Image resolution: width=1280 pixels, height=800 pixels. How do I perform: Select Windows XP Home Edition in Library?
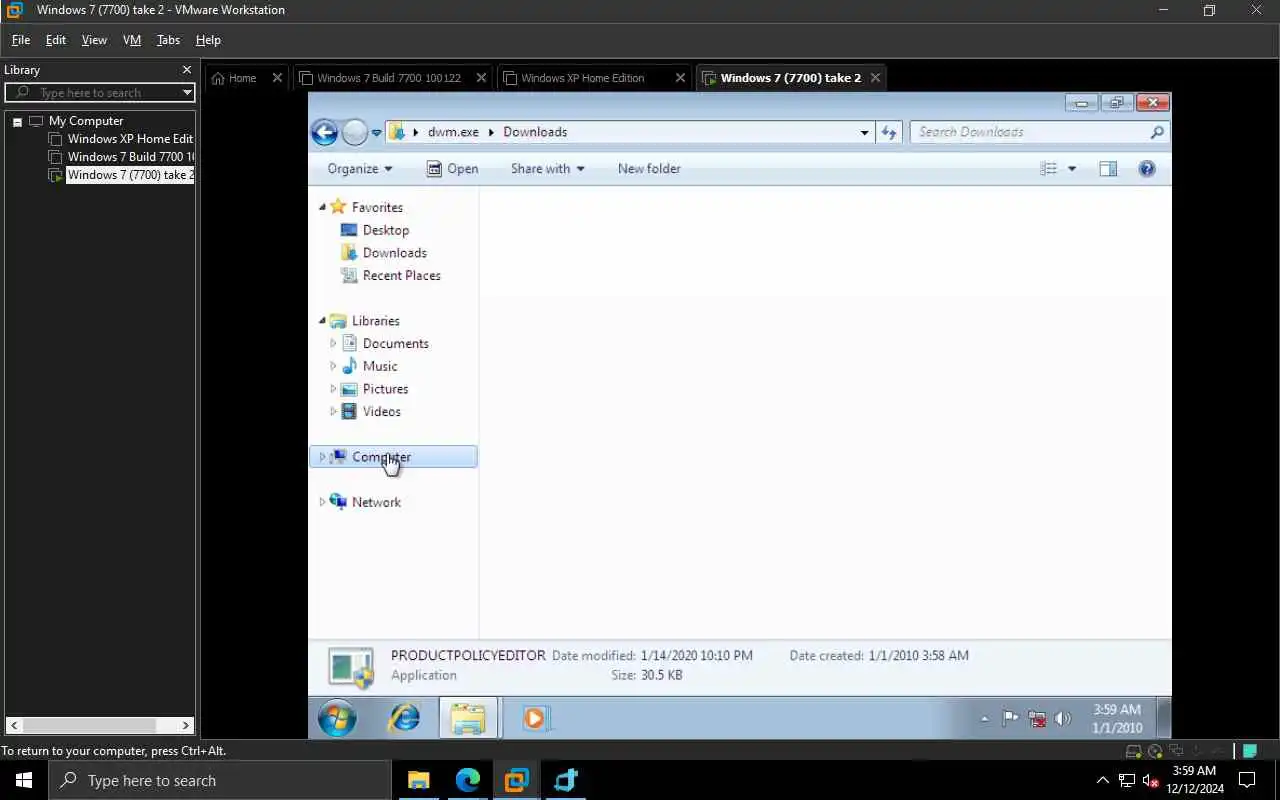coord(130,139)
